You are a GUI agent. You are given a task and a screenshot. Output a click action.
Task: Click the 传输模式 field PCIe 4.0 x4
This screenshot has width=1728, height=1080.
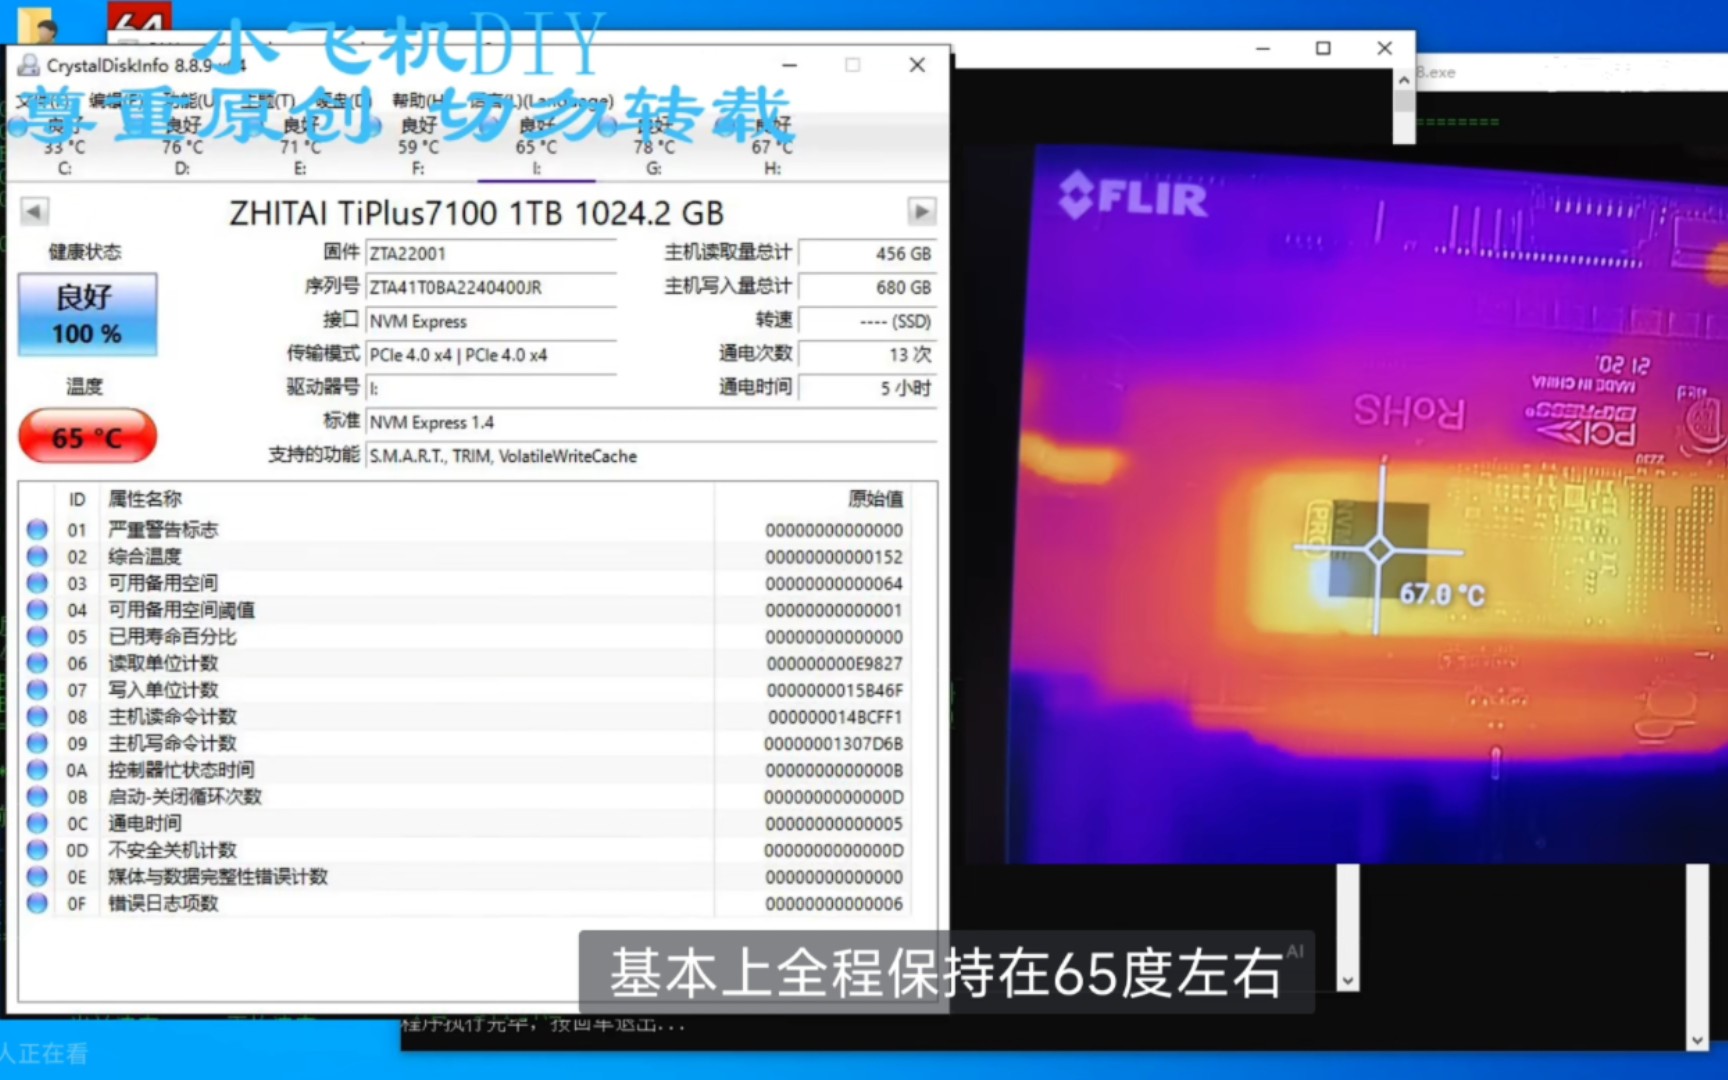pyautogui.click(x=490, y=355)
